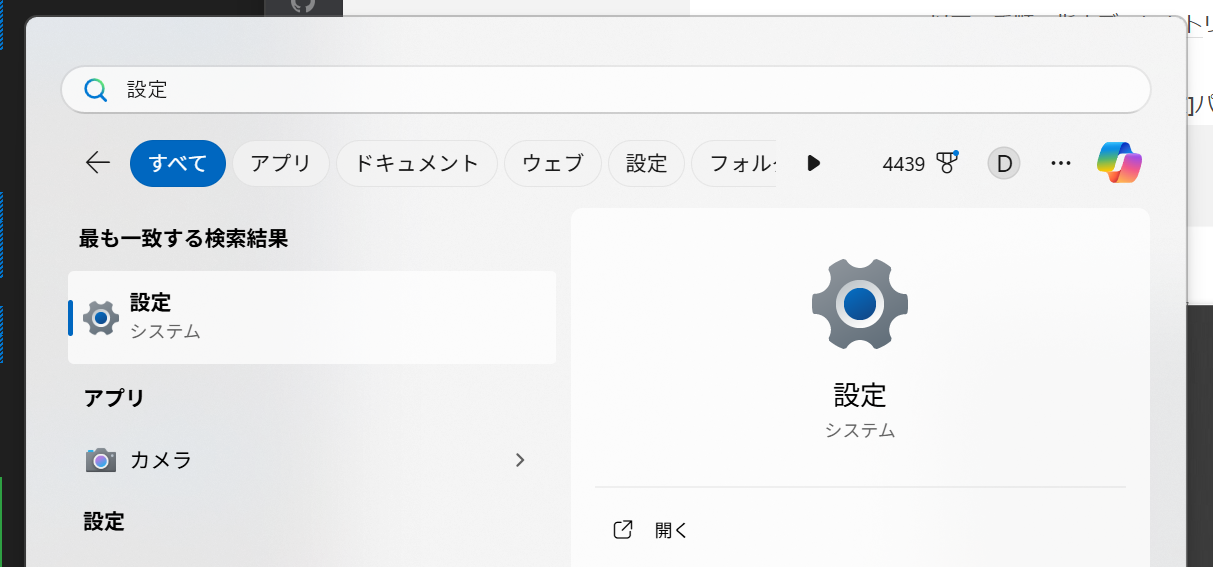Click the camera icon beside カメラ
This screenshot has width=1213, height=567.
100,460
